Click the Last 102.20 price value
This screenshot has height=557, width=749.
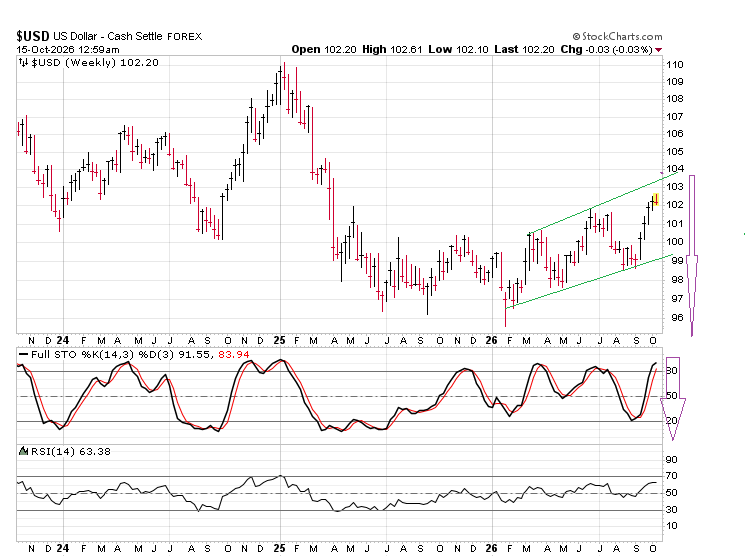click(x=524, y=49)
